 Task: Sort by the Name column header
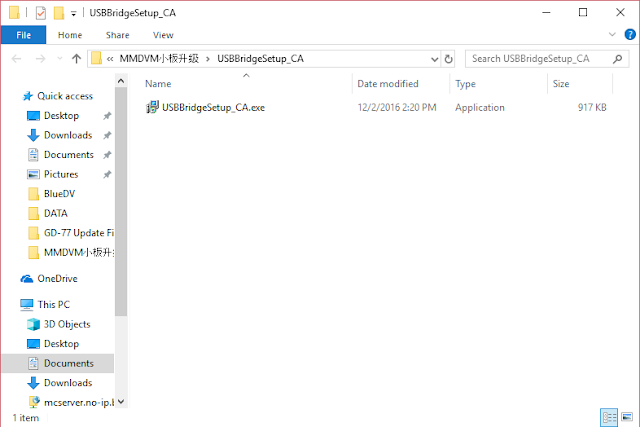158,84
